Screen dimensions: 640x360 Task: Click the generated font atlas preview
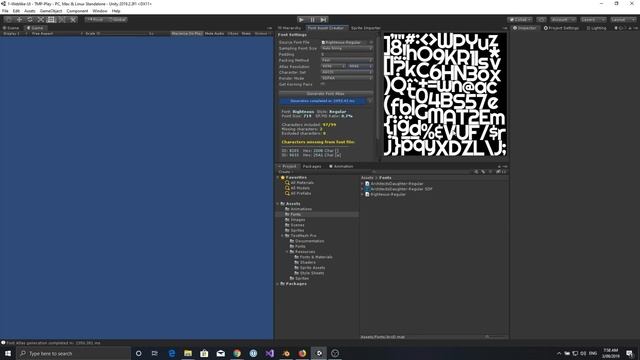pyautogui.click(x=445, y=94)
